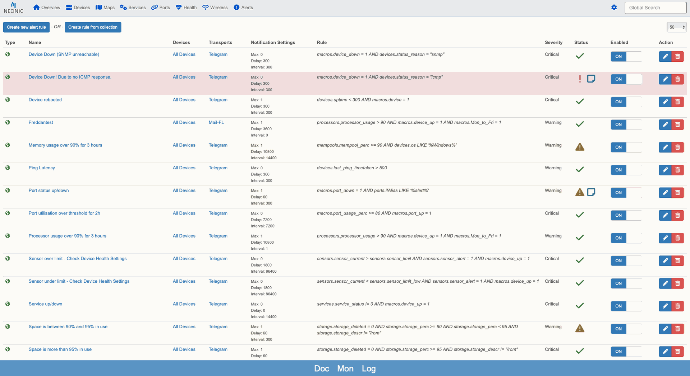Click the Global Search field
The height and width of the screenshot is (376, 690).
(655, 7)
